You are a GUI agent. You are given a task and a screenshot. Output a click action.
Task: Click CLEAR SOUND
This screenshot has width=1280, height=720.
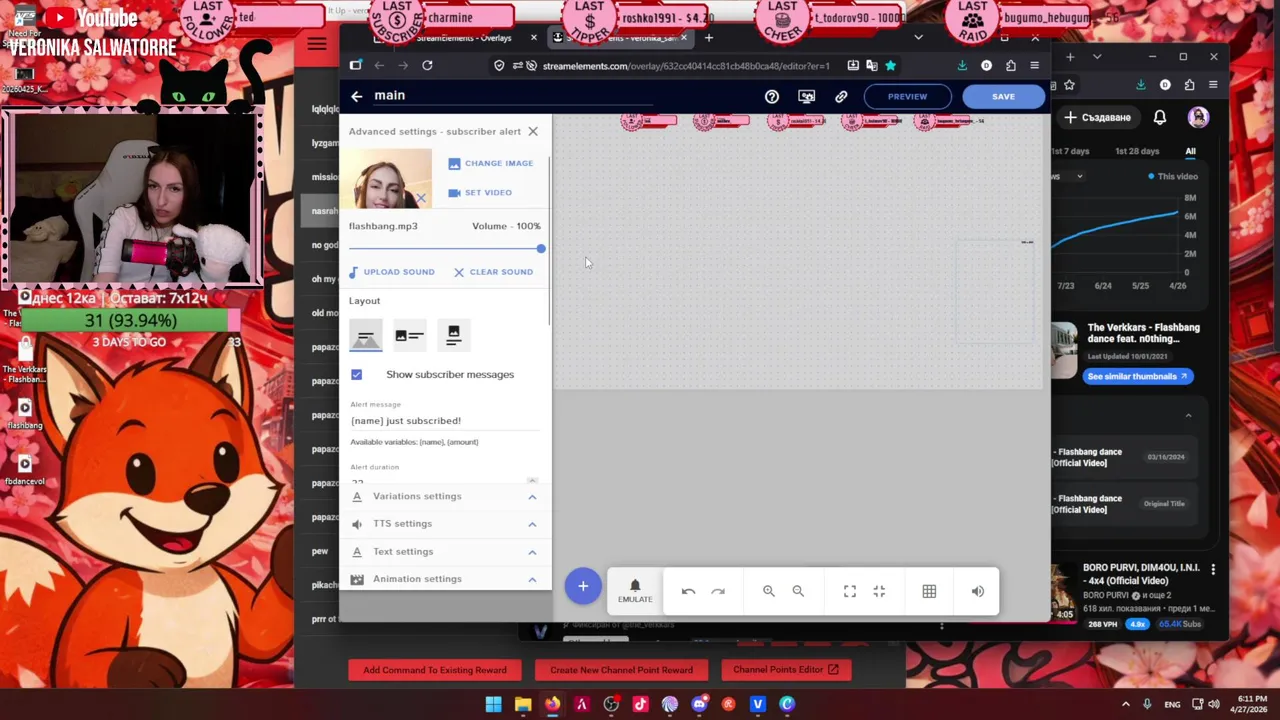(493, 272)
